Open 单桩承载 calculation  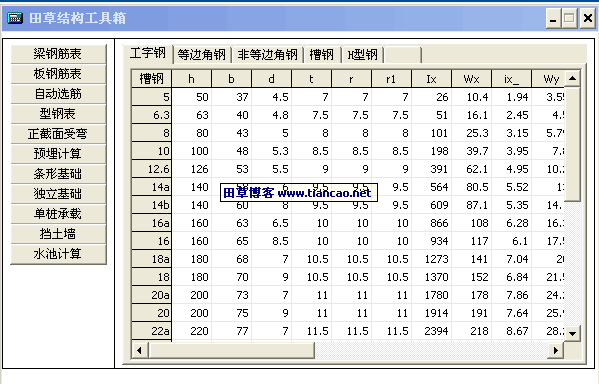tap(58, 214)
